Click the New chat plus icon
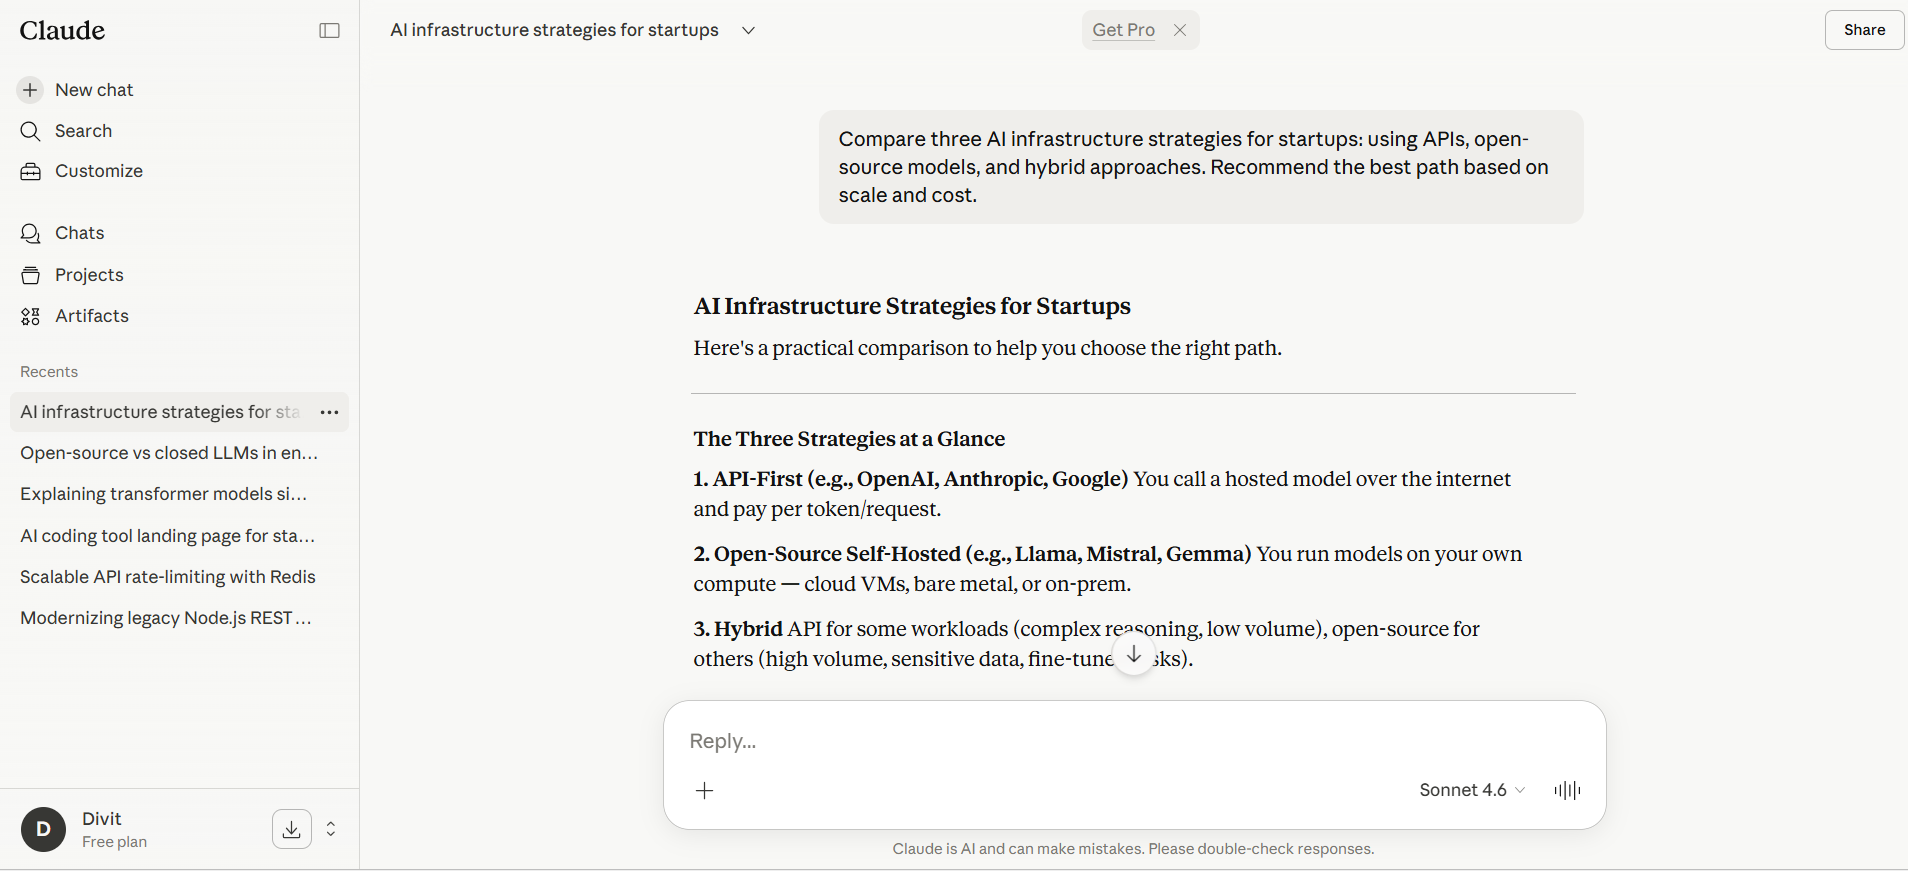The height and width of the screenshot is (871, 1908). pos(31,90)
